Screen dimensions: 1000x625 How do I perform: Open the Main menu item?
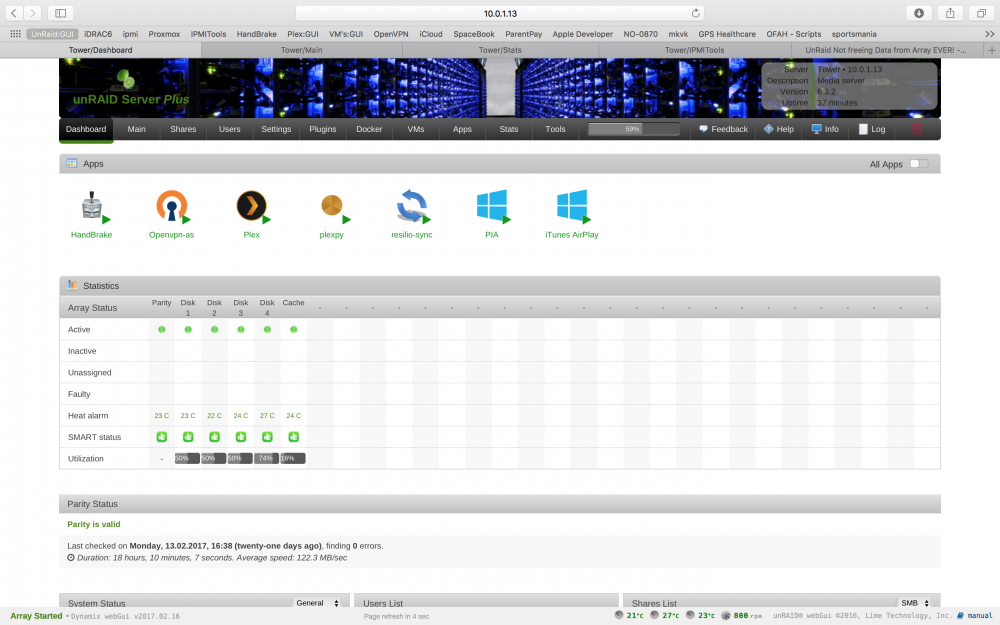coord(136,129)
